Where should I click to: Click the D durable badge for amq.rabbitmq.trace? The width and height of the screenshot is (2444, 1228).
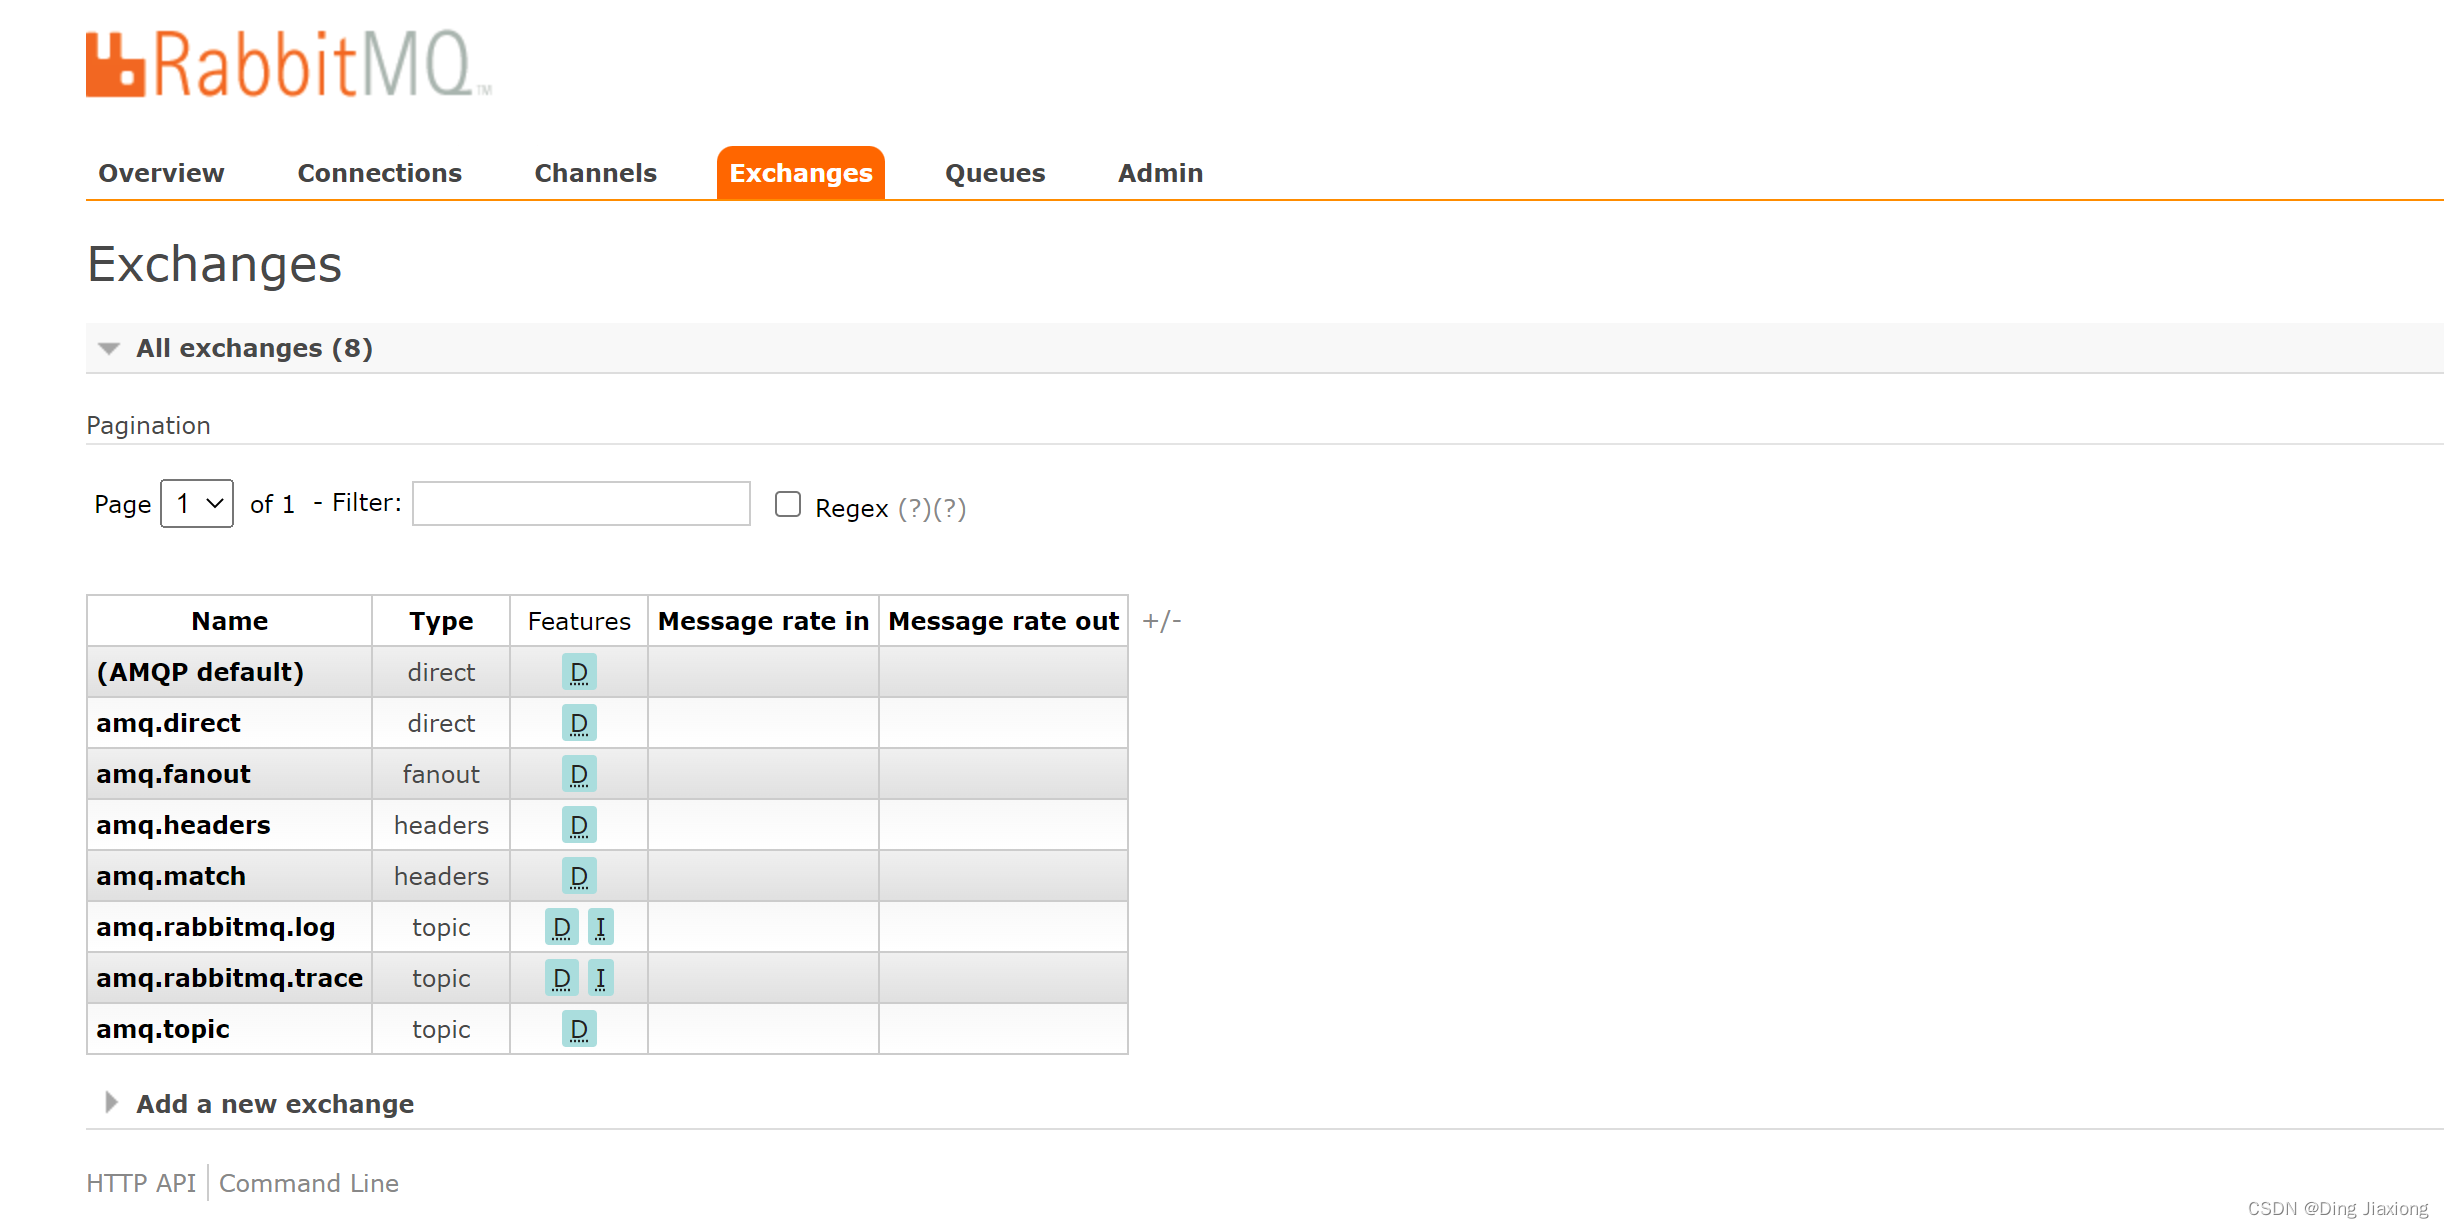tap(562, 978)
